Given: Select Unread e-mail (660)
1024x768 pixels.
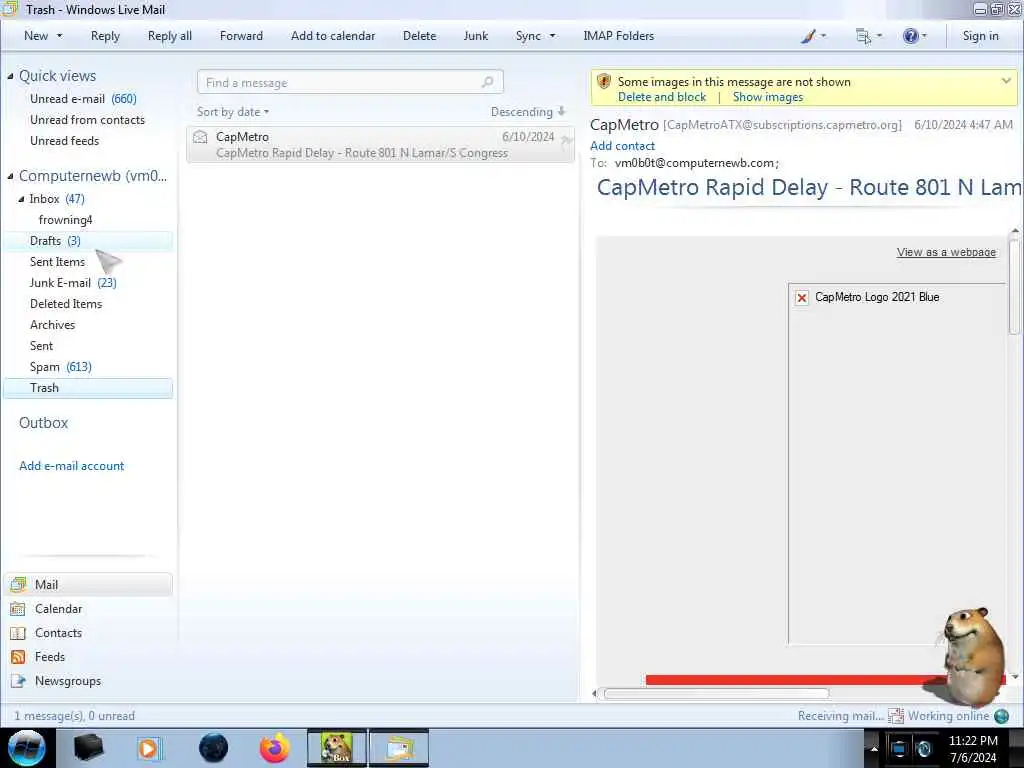Looking at the screenshot, I should click(83, 99).
